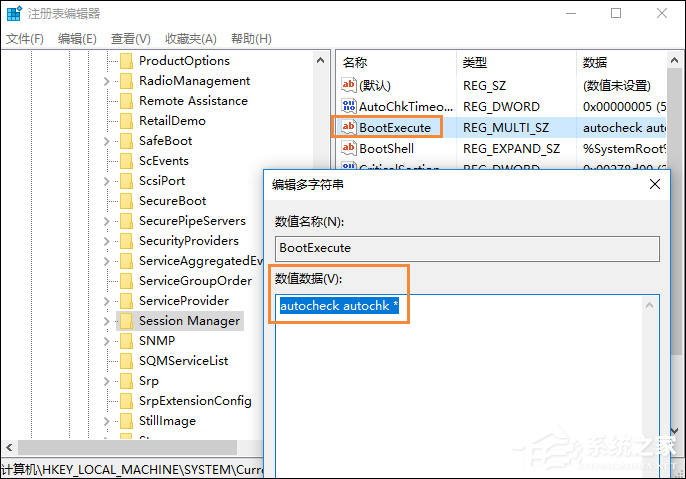Open the 文件(F) menu
This screenshot has height=479, width=686.
tap(24, 39)
